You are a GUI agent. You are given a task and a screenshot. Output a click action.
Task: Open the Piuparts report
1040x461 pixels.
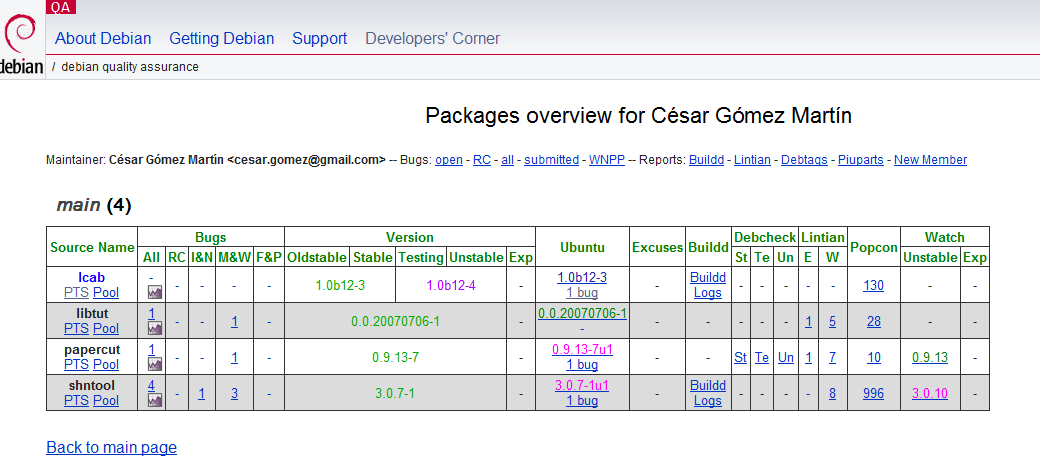[860, 160]
